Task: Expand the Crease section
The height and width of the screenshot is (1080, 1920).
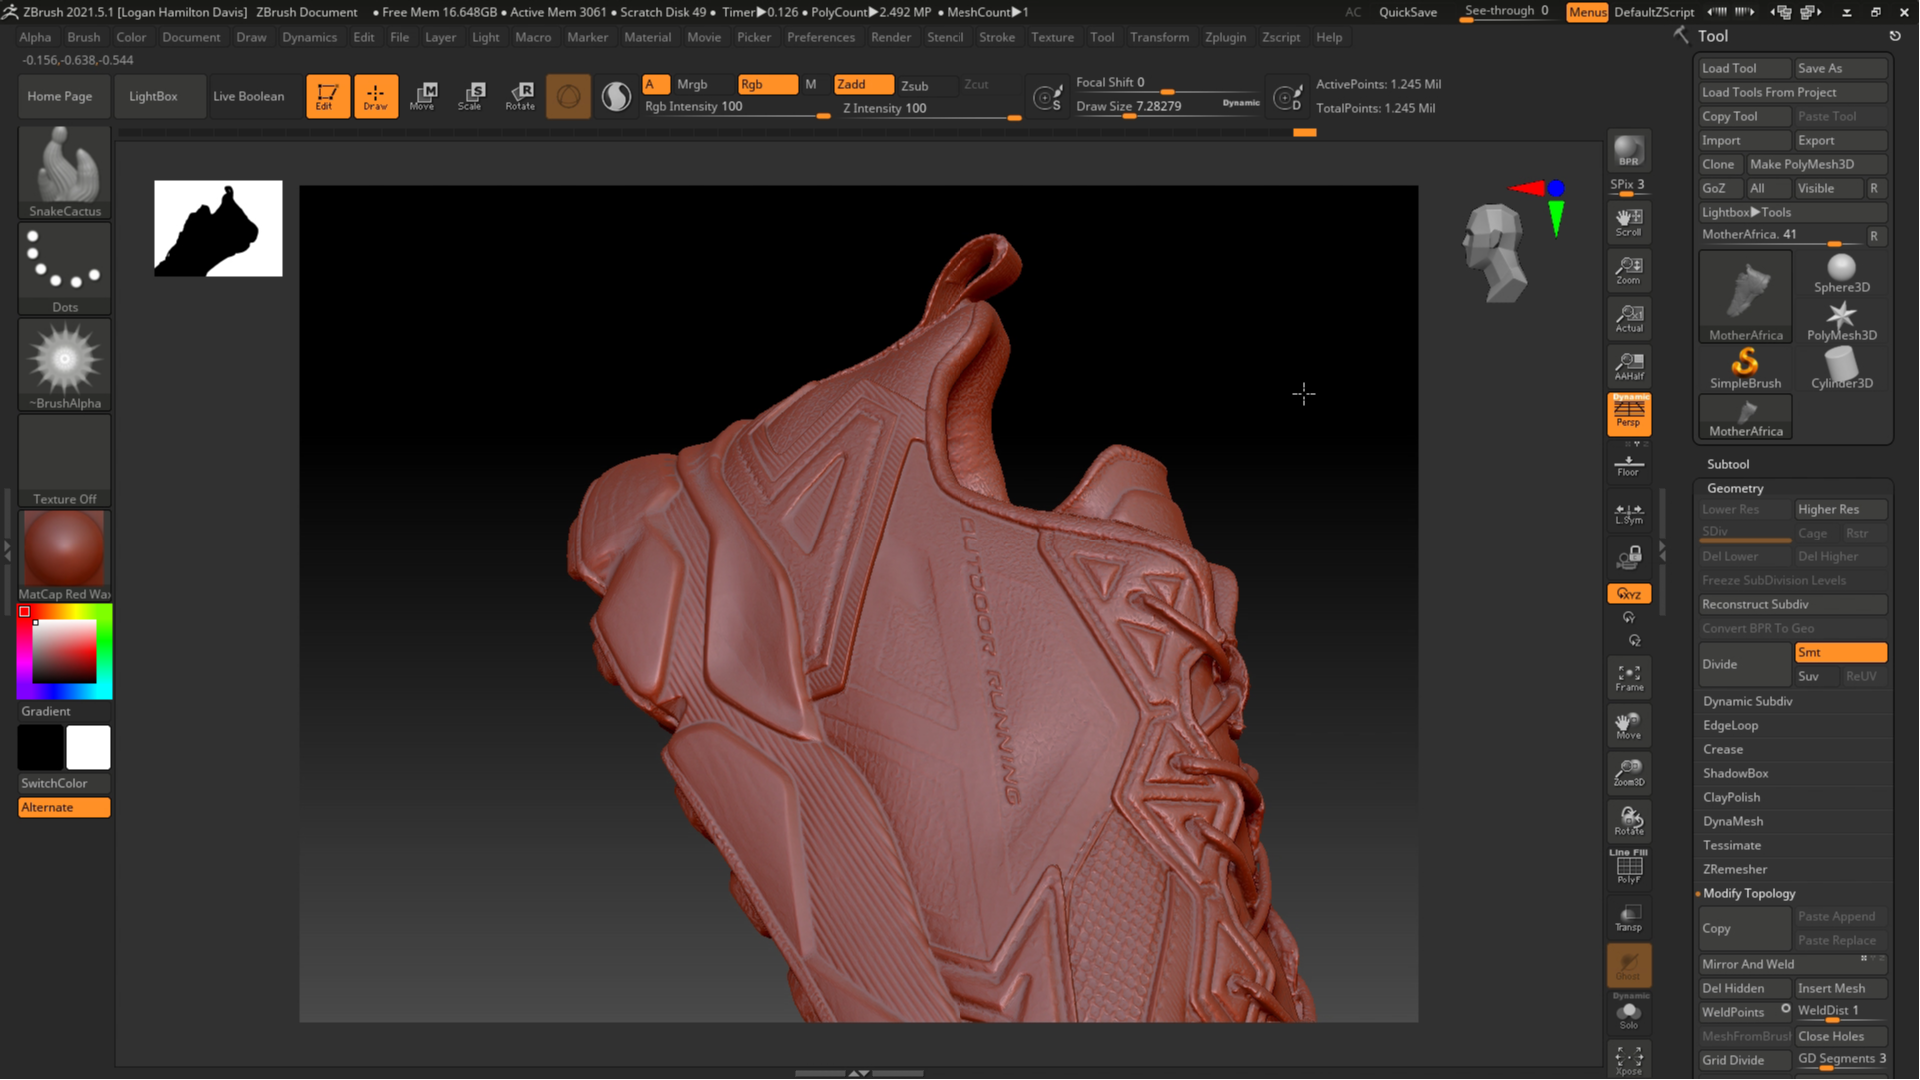Action: point(1723,749)
